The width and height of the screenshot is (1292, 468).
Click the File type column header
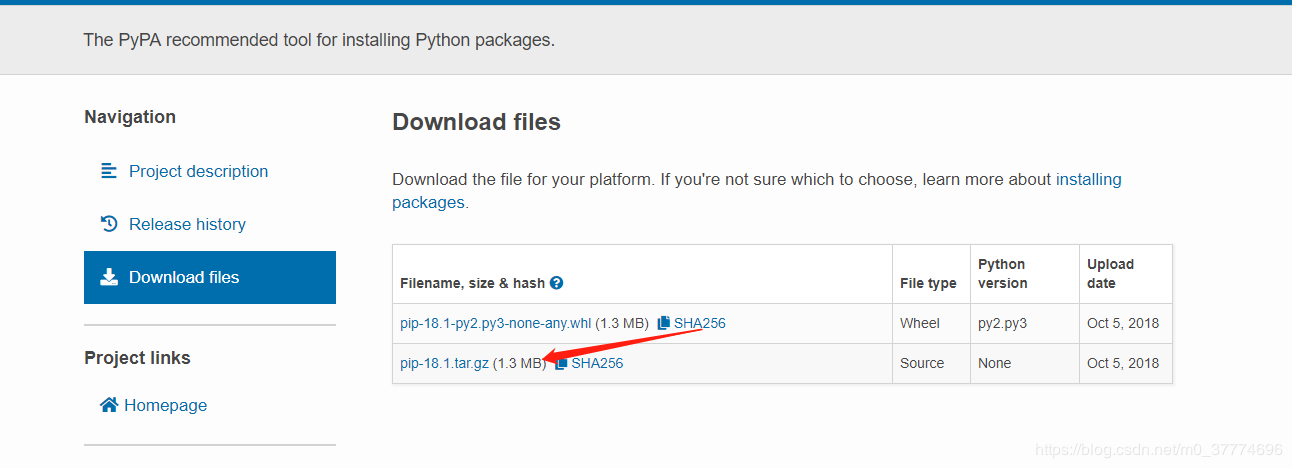click(x=928, y=283)
